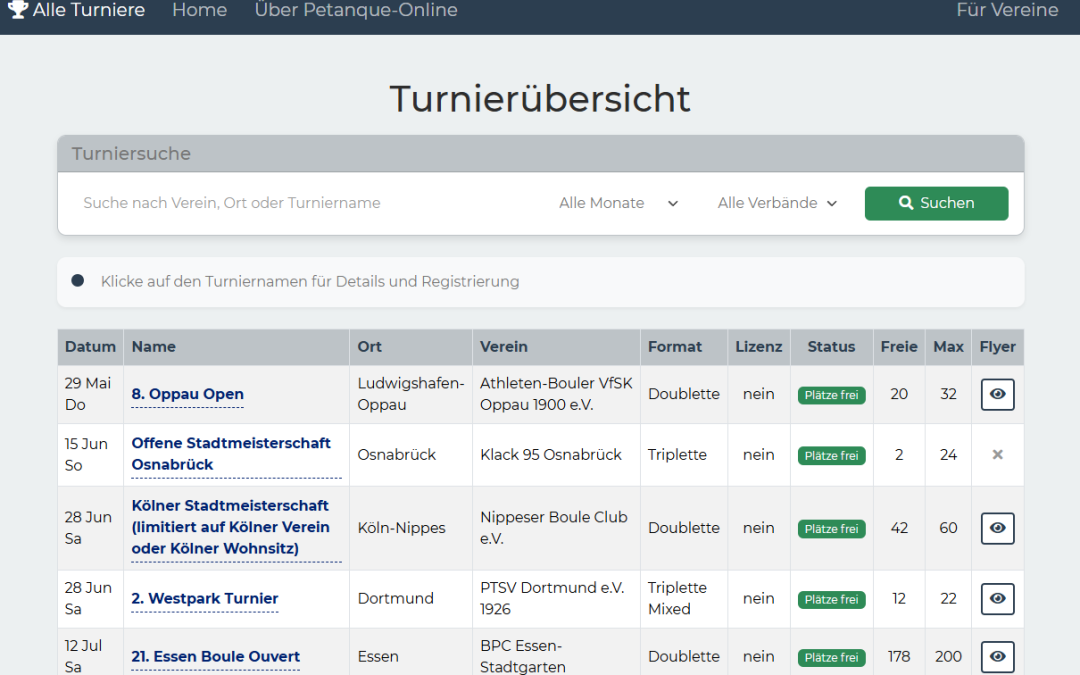
Task: Click Plätze frei badge in Dortmund row
Action: point(831,600)
